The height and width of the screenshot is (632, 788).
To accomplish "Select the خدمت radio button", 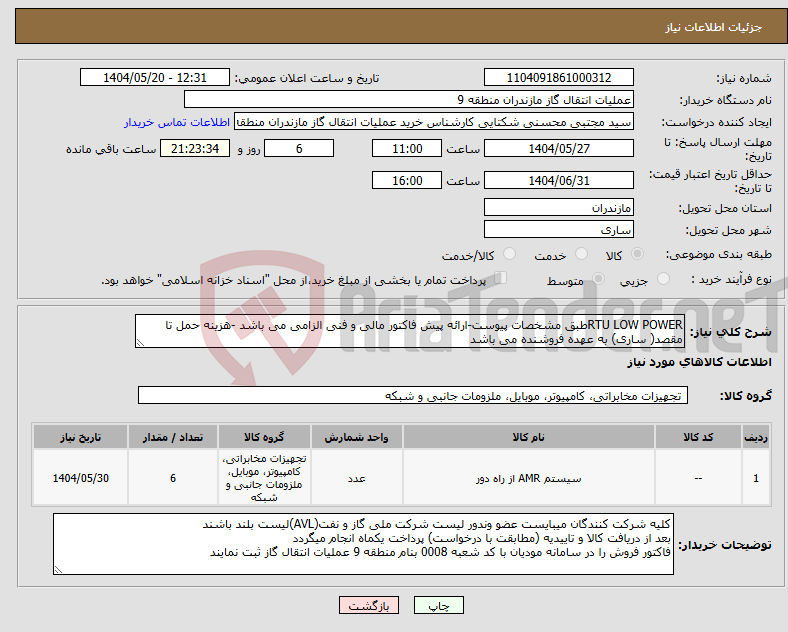I will [x=581, y=254].
